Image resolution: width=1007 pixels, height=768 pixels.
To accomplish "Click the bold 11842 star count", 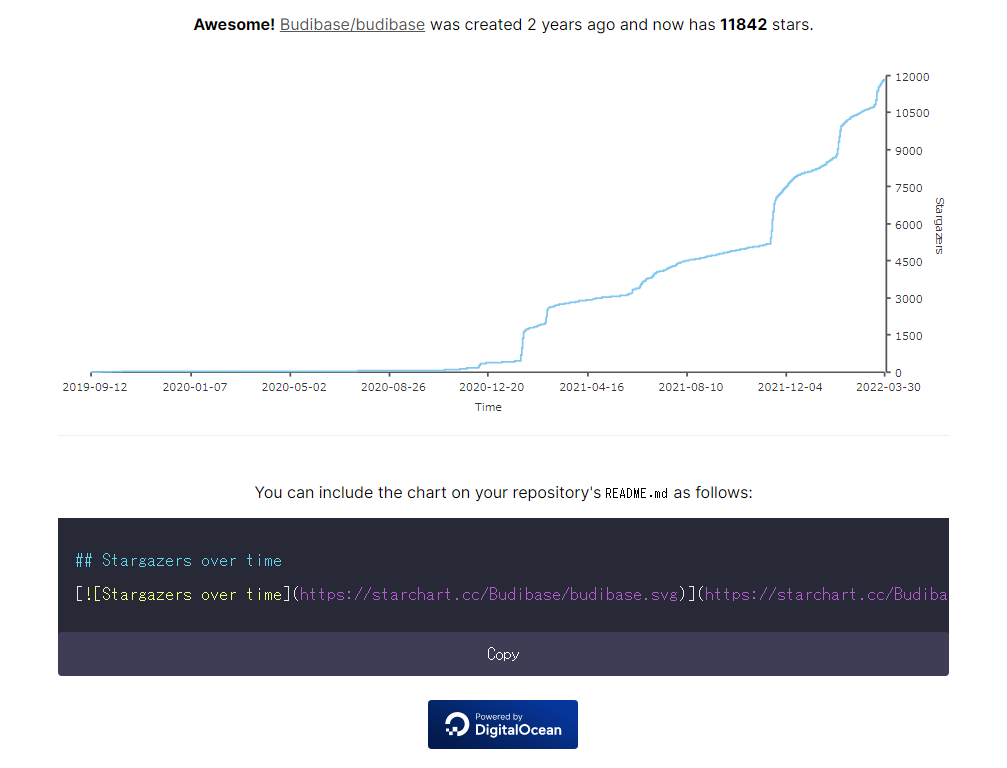I will (743, 25).
